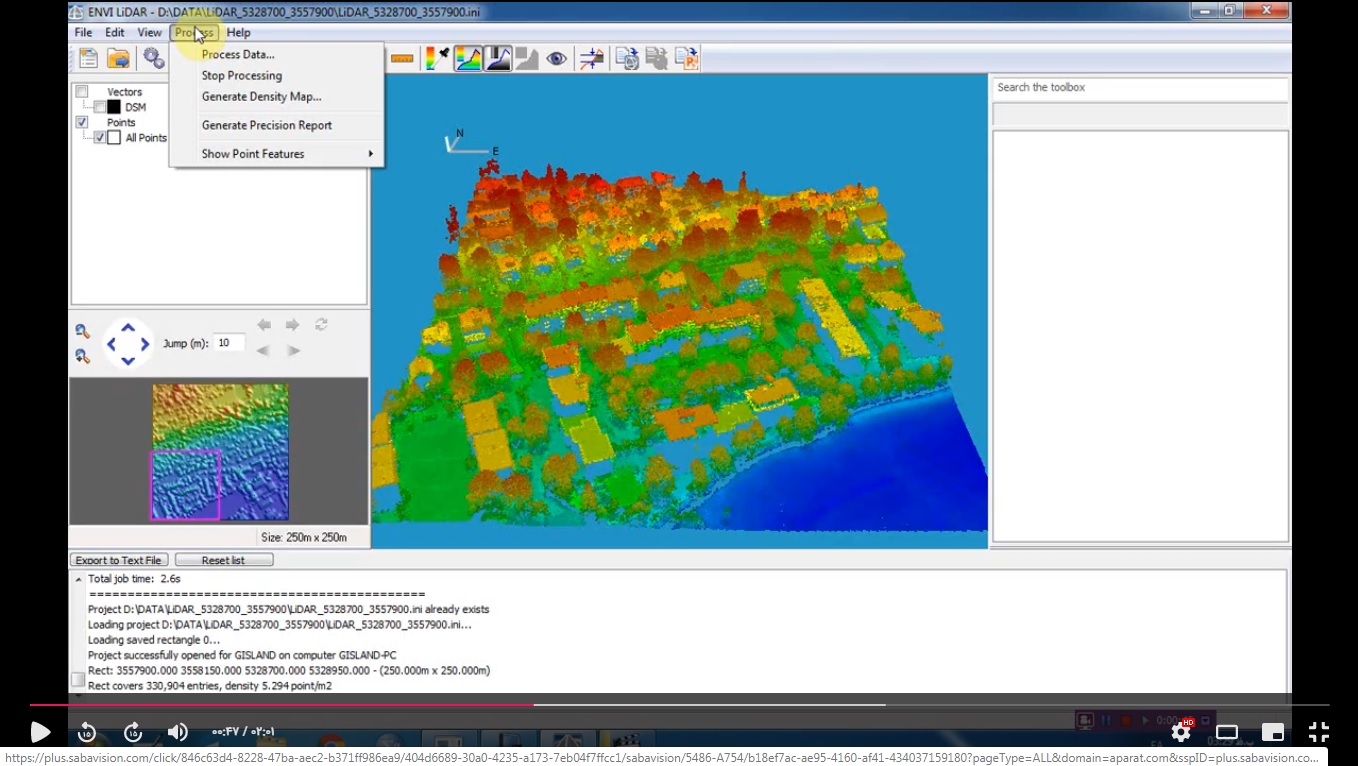Seek on the video progress bar
Screen dimensions: 1358x766
point(679,705)
